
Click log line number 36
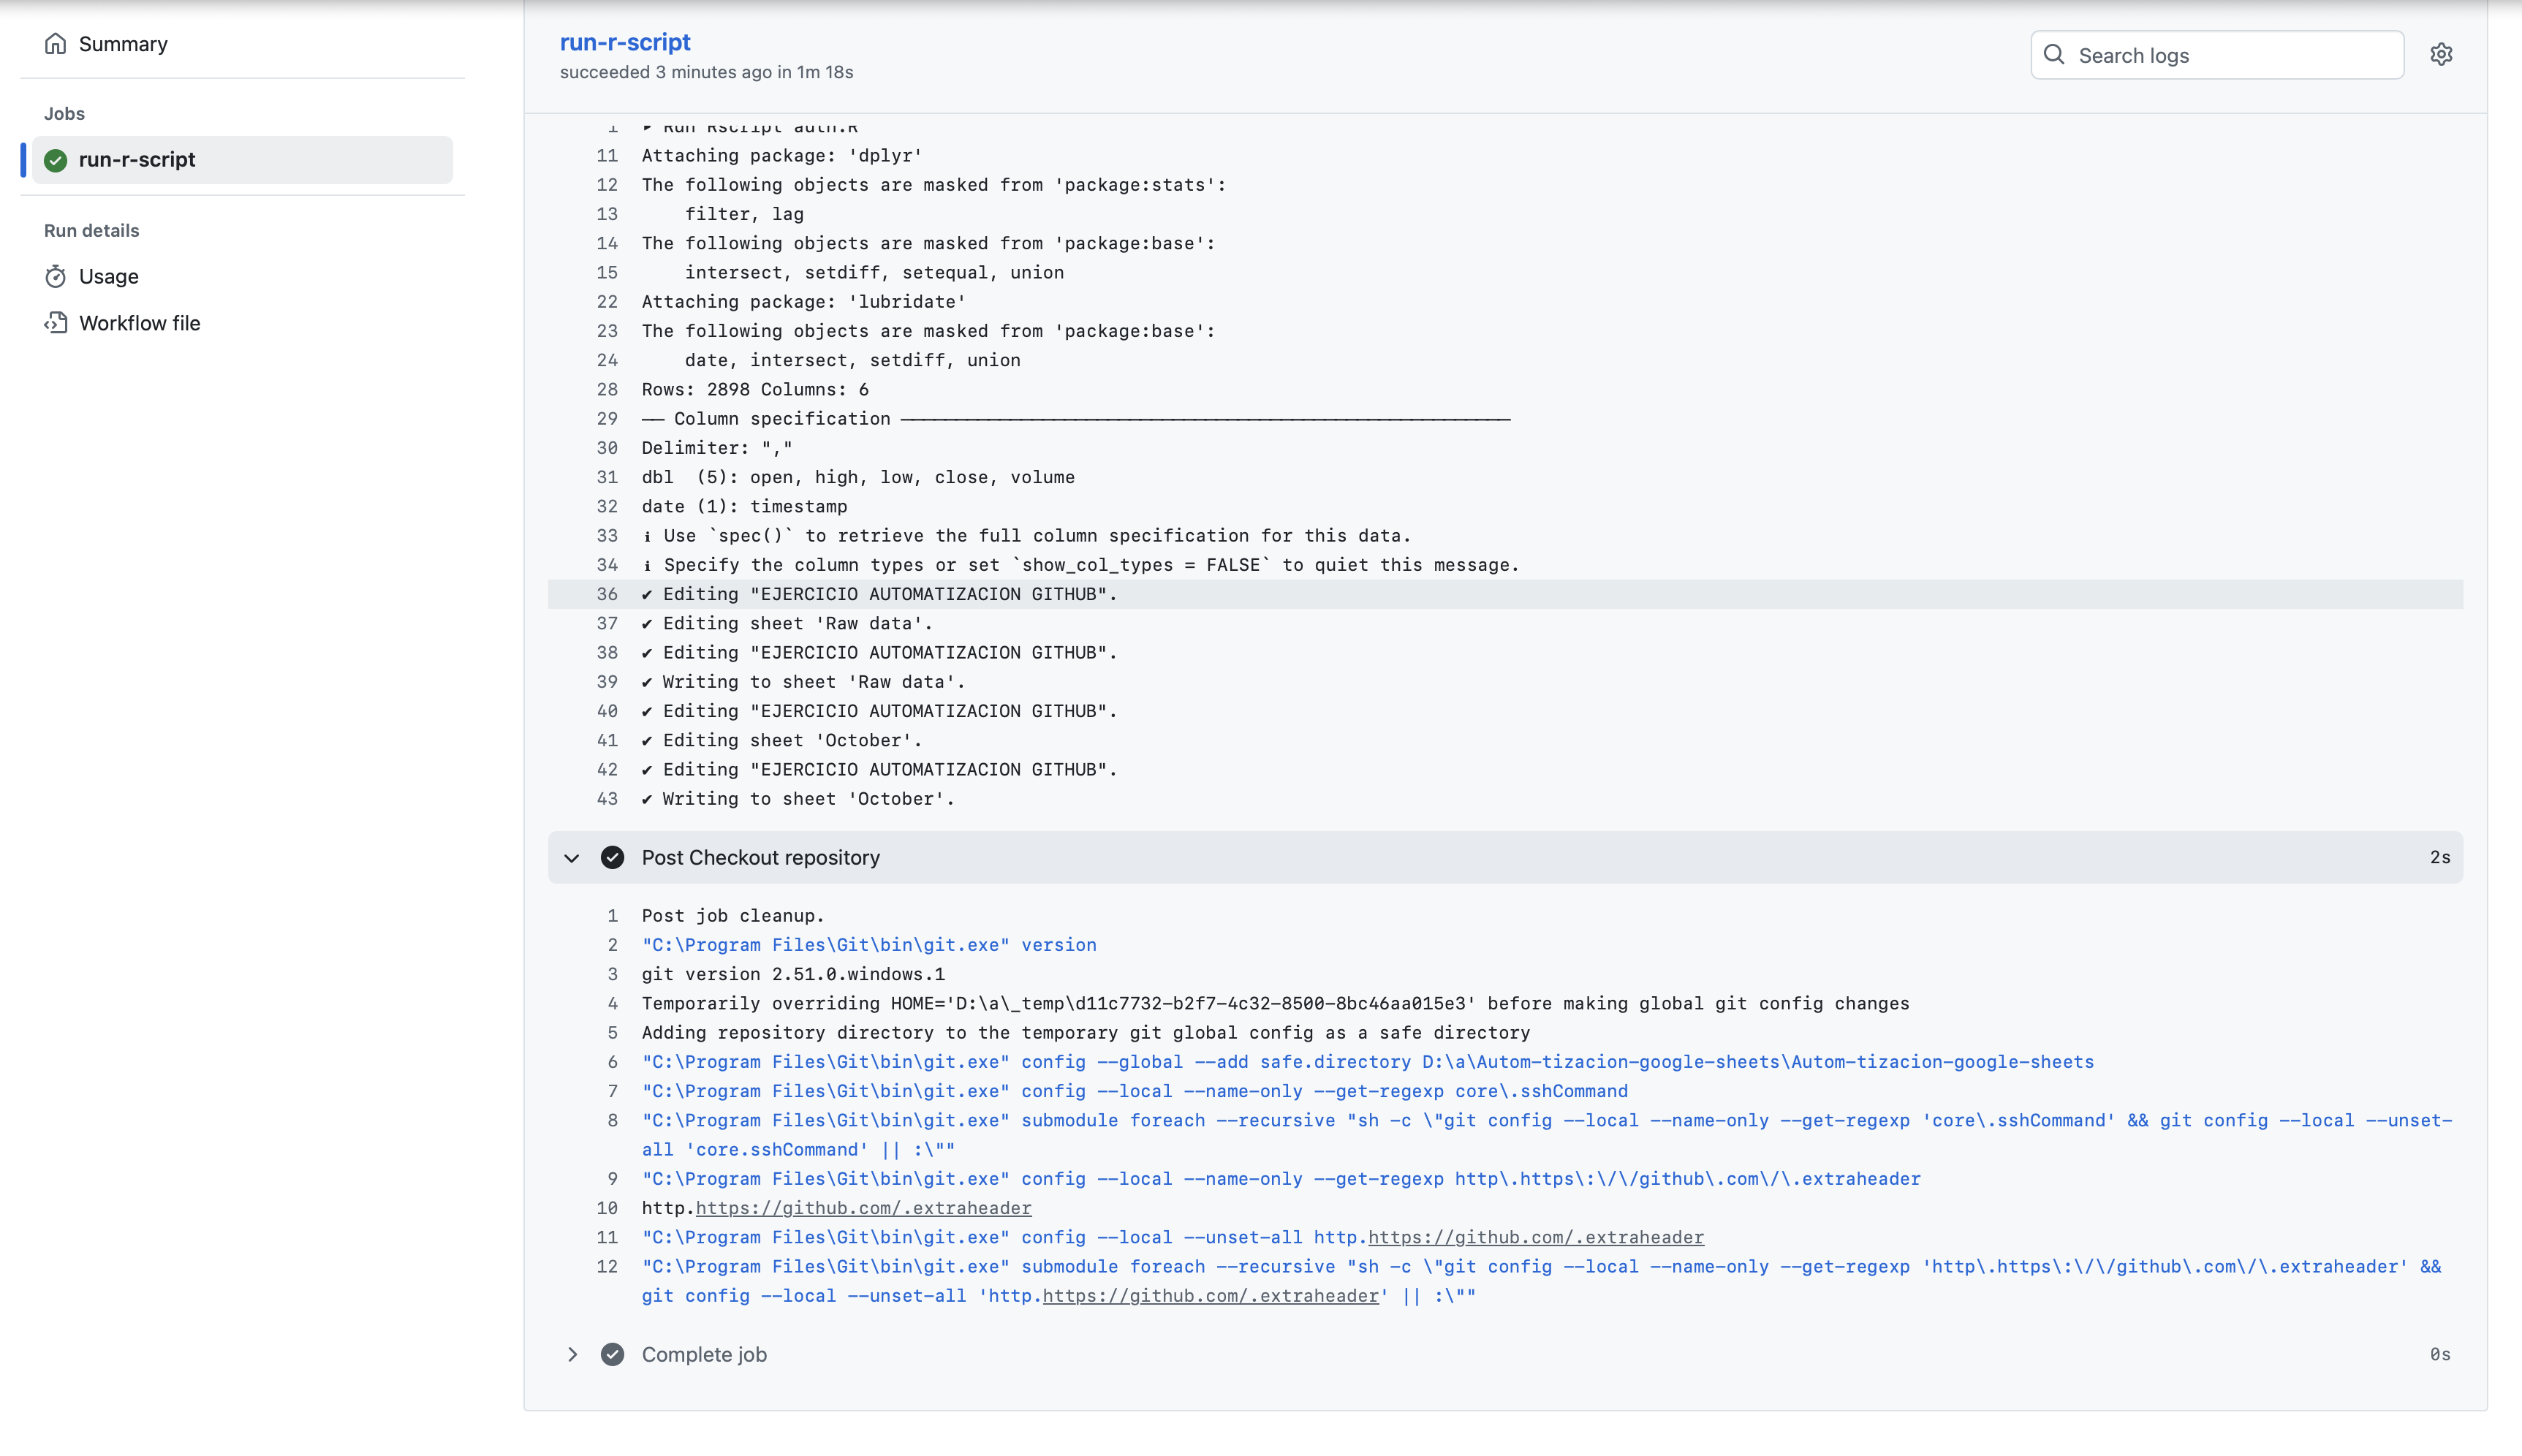pos(607,594)
